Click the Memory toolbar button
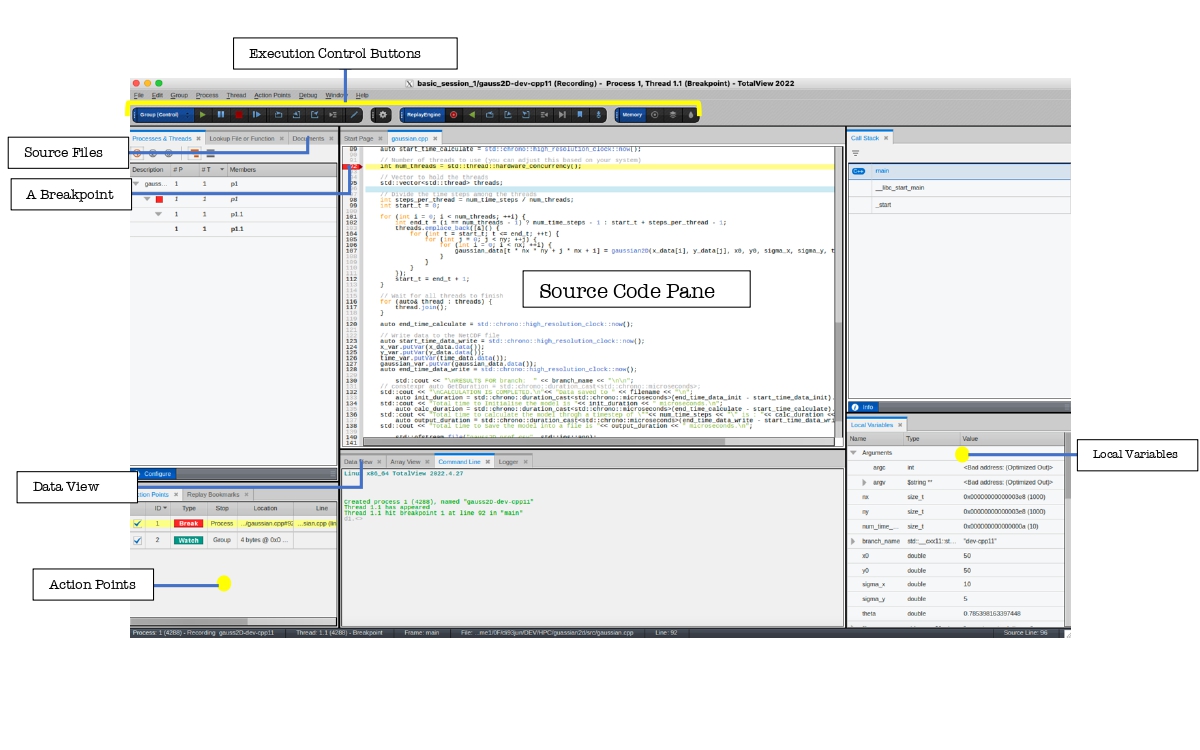Viewport: 1200px width, 750px height. tap(632, 115)
